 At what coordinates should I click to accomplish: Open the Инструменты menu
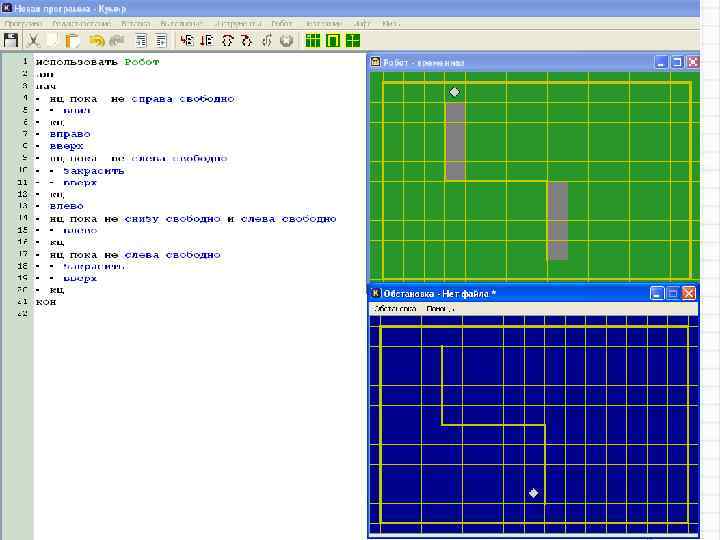[238, 23]
